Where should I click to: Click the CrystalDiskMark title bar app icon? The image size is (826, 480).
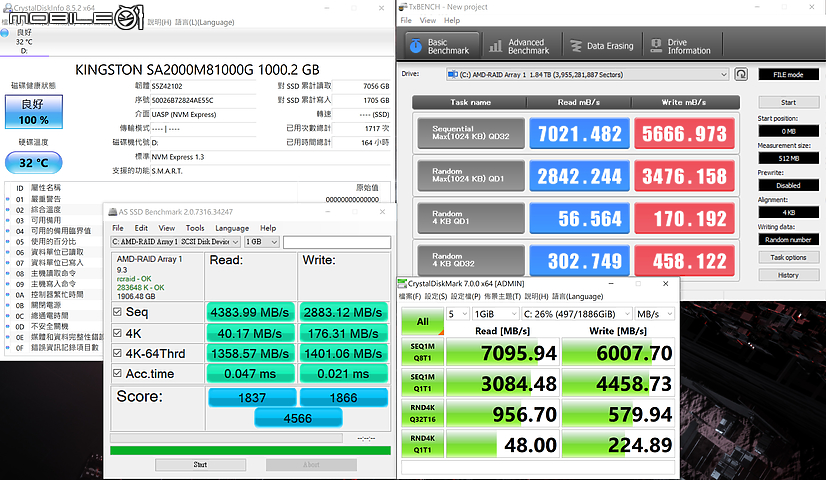402,283
